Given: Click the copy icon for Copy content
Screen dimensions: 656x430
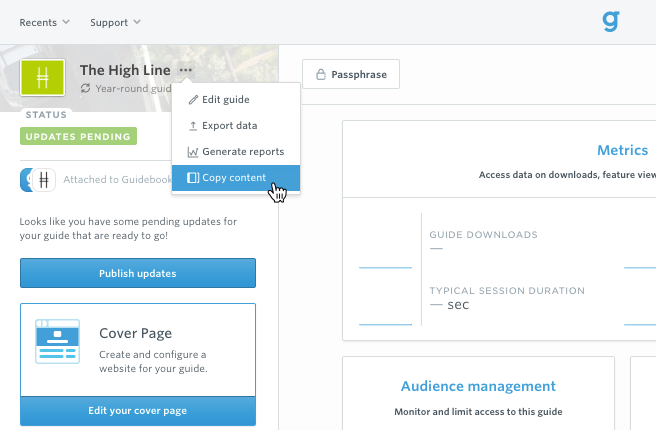Looking at the screenshot, I should [x=193, y=178].
